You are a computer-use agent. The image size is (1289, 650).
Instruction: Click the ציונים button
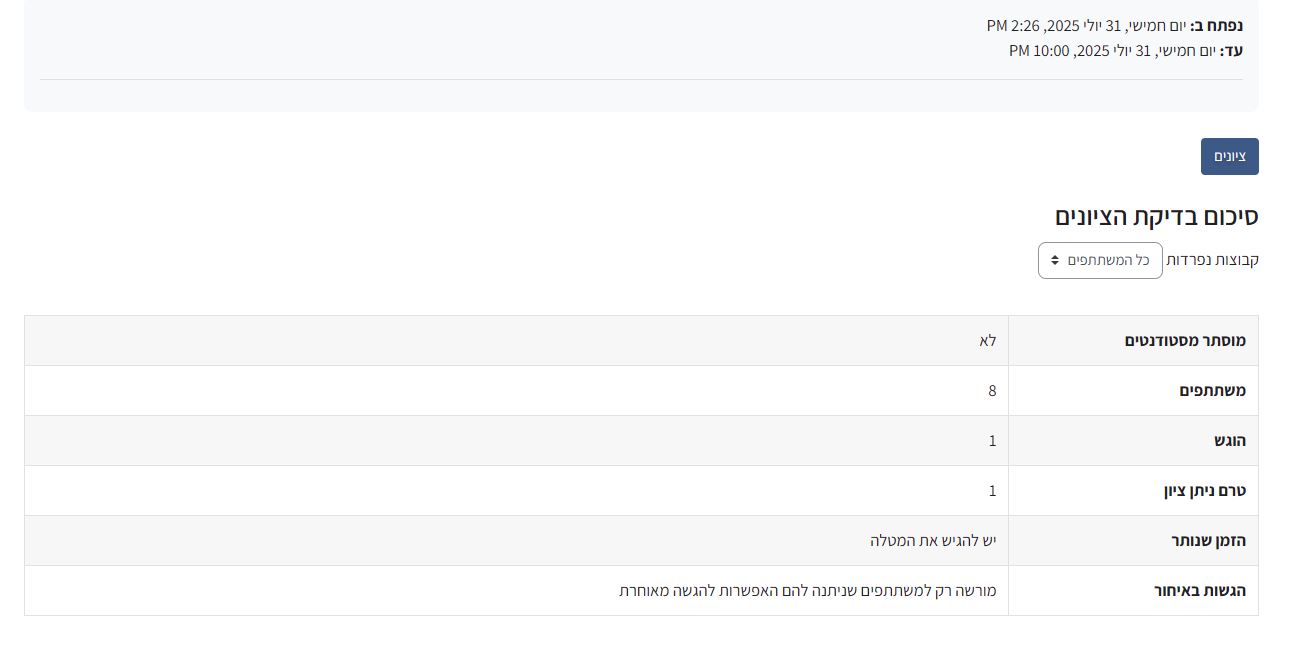(1229, 157)
